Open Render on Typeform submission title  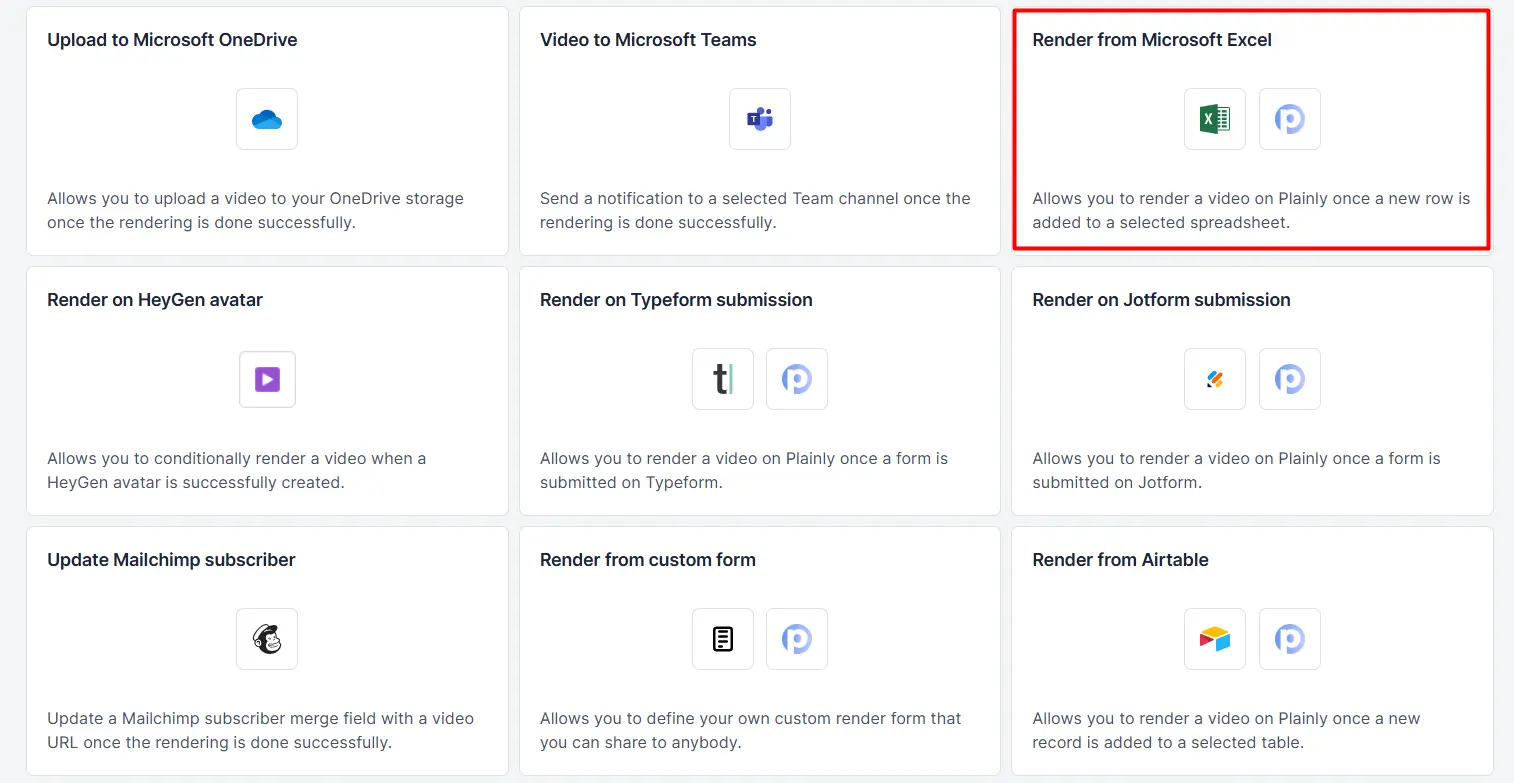pos(676,300)
